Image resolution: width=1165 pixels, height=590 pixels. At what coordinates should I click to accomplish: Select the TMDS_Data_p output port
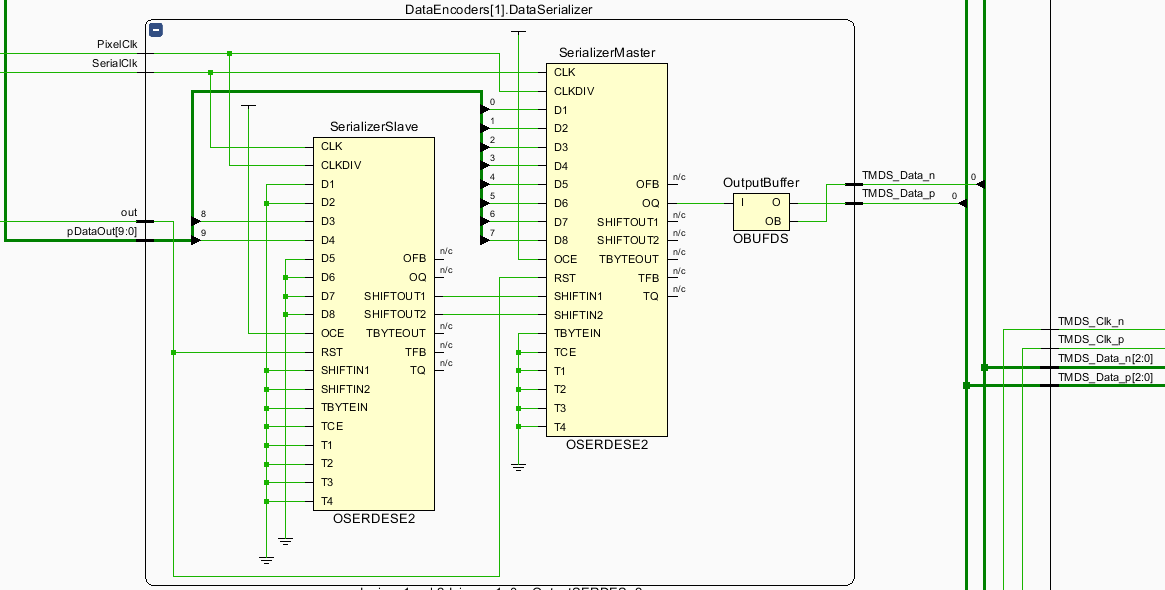pos(898,193)
